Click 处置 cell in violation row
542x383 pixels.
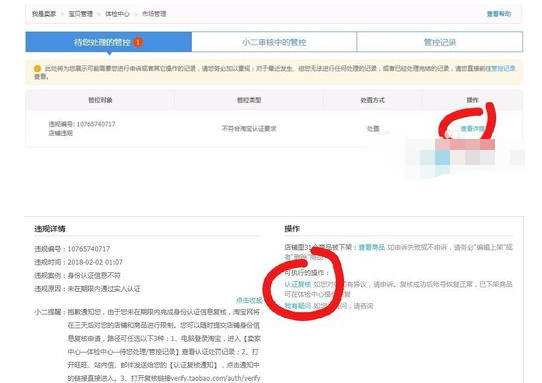pyautogui.click(x=373, y=129)
